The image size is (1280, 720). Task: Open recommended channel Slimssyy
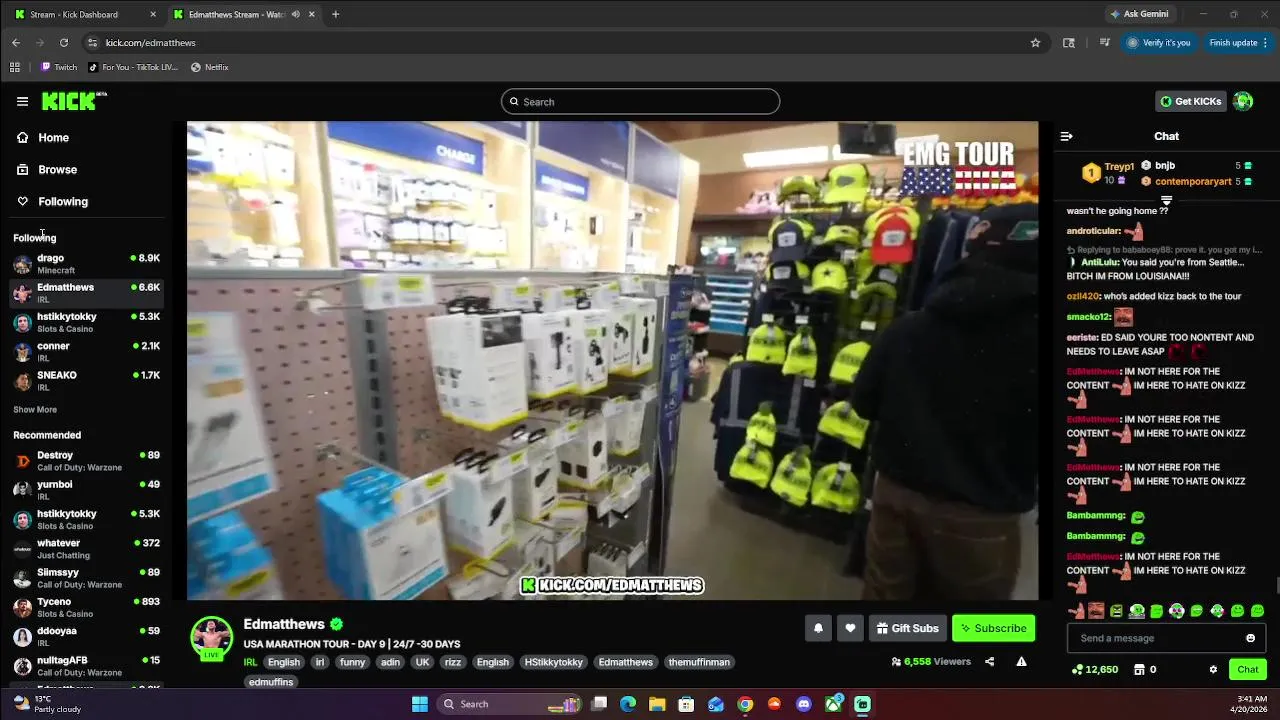86,577
